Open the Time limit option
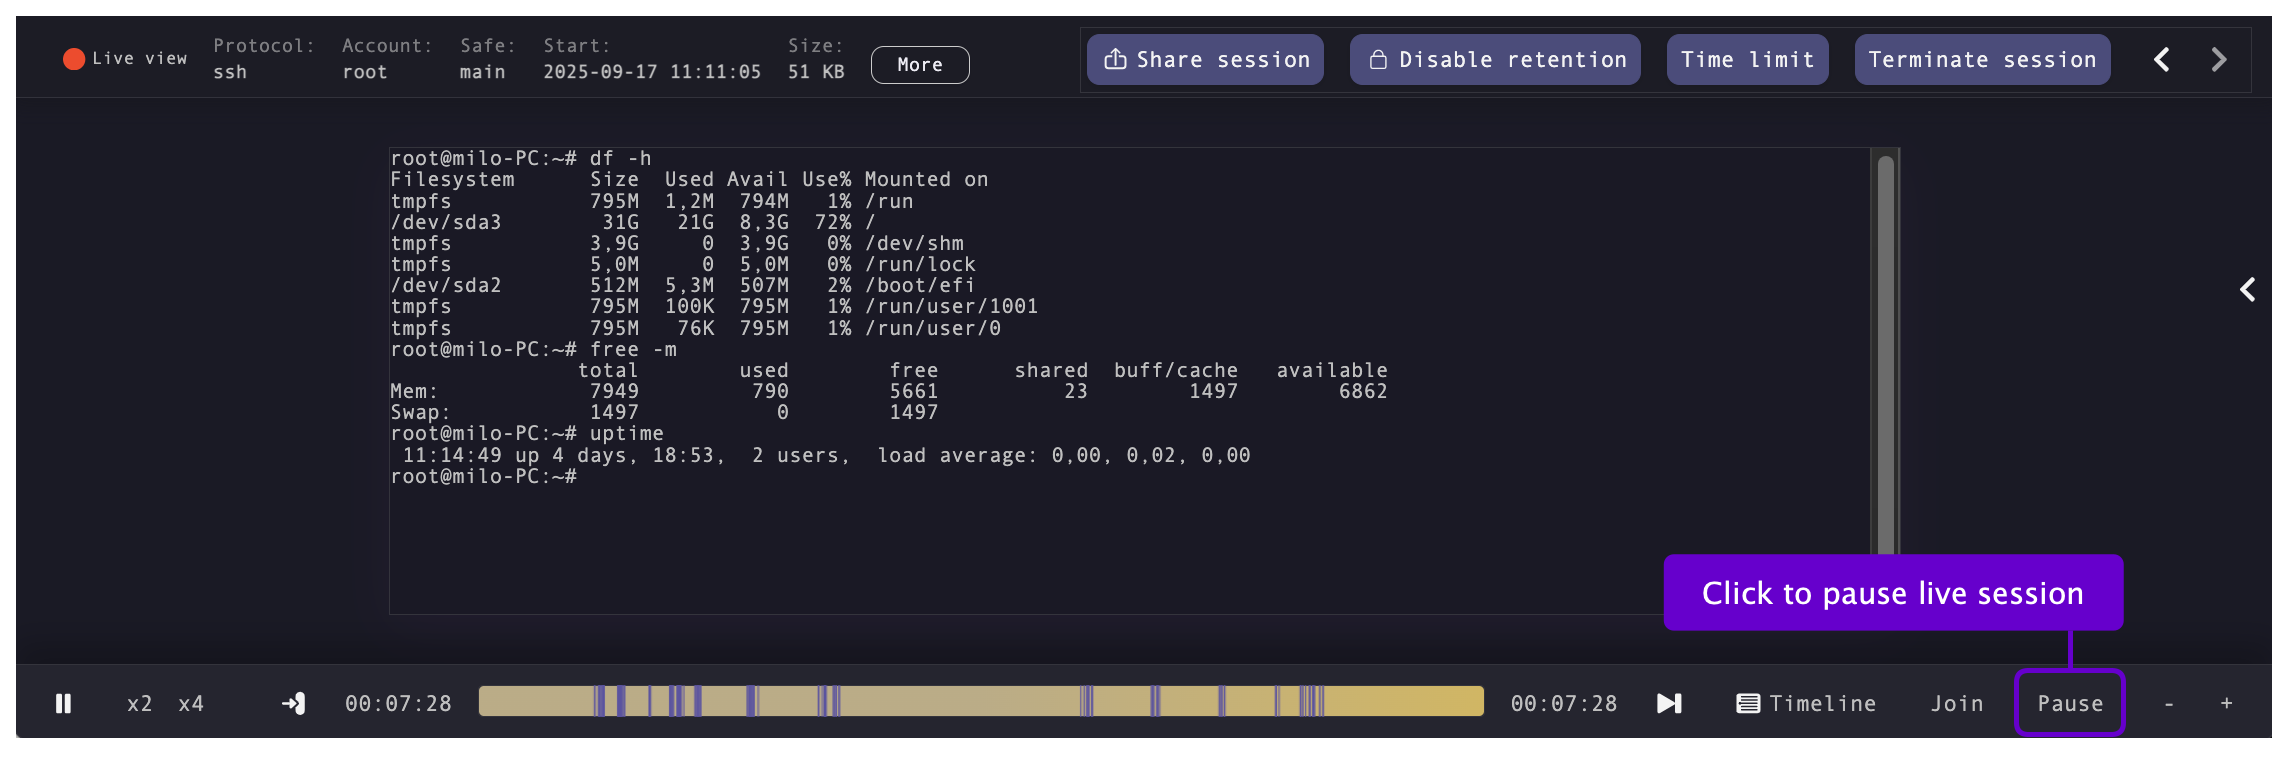 click(x=1747, y=60)
